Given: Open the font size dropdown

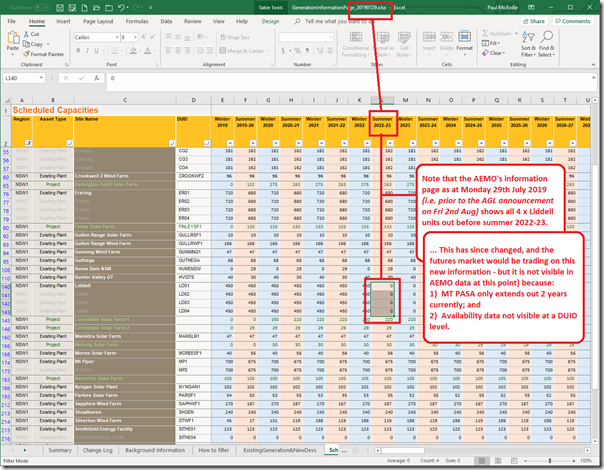Looking at the screenshot, I should tap(136, 37).
